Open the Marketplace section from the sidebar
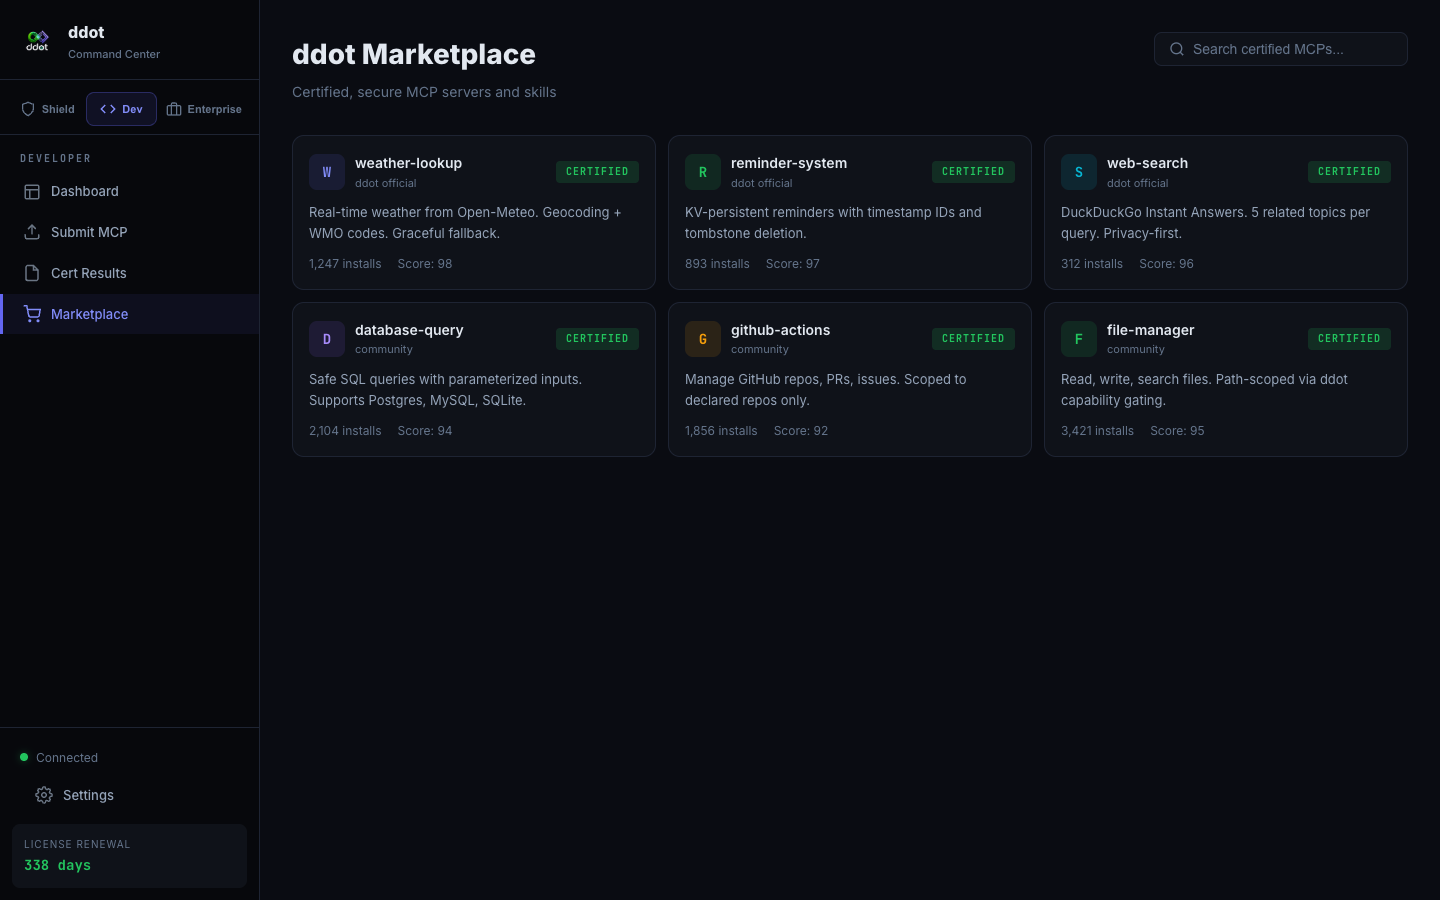1440x900 pixels. click(89, 314)
